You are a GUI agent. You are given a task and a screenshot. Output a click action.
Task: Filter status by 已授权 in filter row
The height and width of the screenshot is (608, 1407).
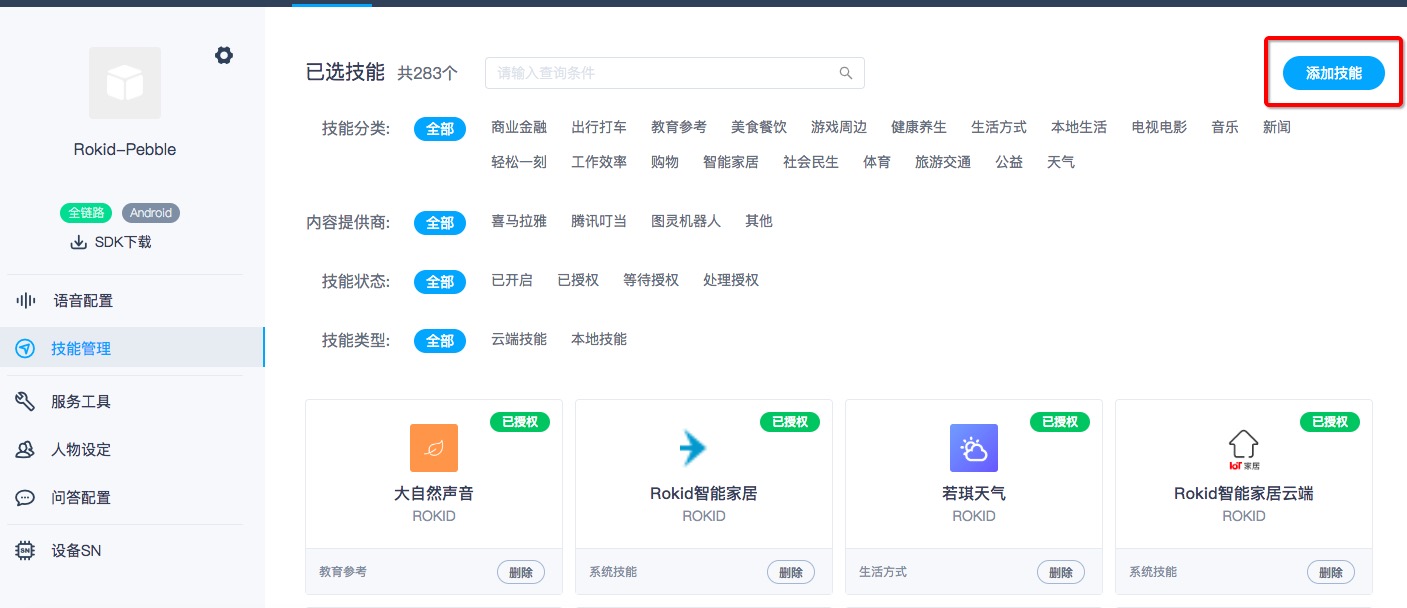point(578,280)
